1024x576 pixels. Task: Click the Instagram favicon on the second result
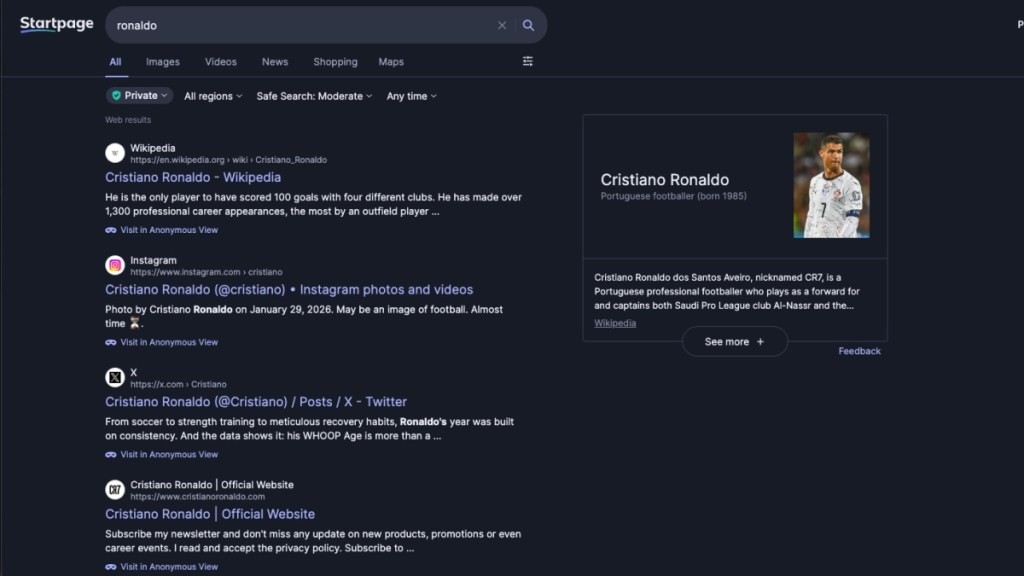[115, 265]
